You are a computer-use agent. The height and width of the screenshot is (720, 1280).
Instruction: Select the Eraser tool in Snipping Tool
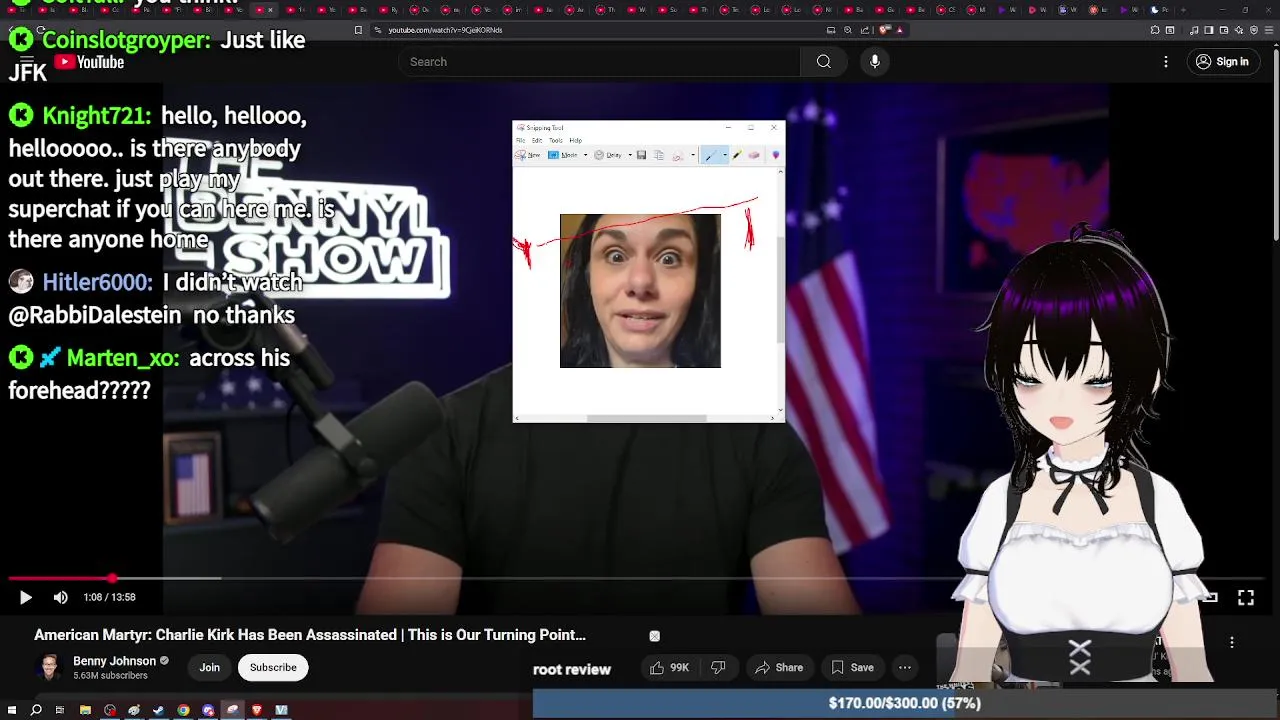(754, 155)
